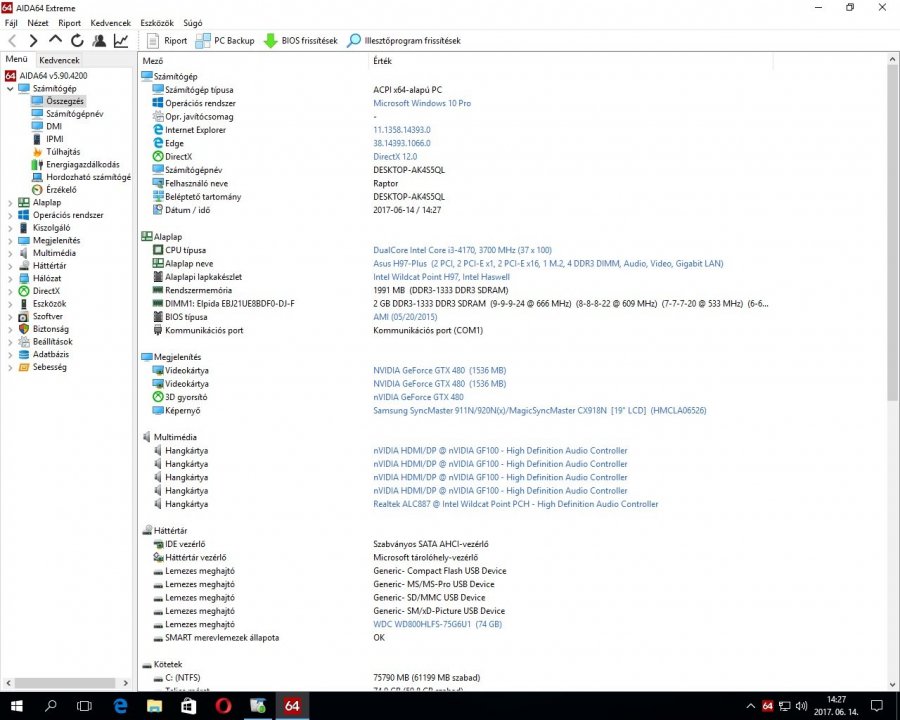Open the Kedvencek menu in the menu bar
This screenshot has width=900, height=720.
coord(110,23)
